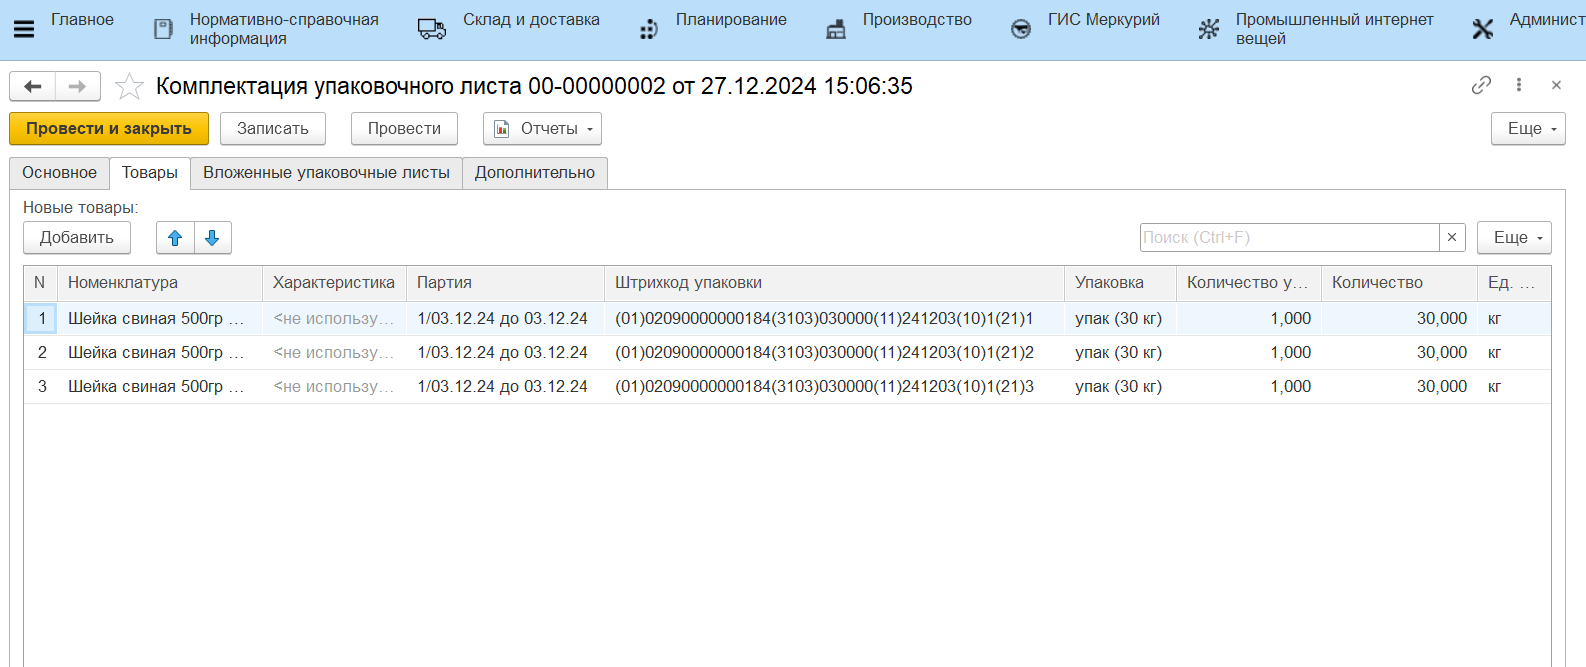This screenshot has width=1586, height=667.
Task: Click the Записать button
Action: point(273,129)
